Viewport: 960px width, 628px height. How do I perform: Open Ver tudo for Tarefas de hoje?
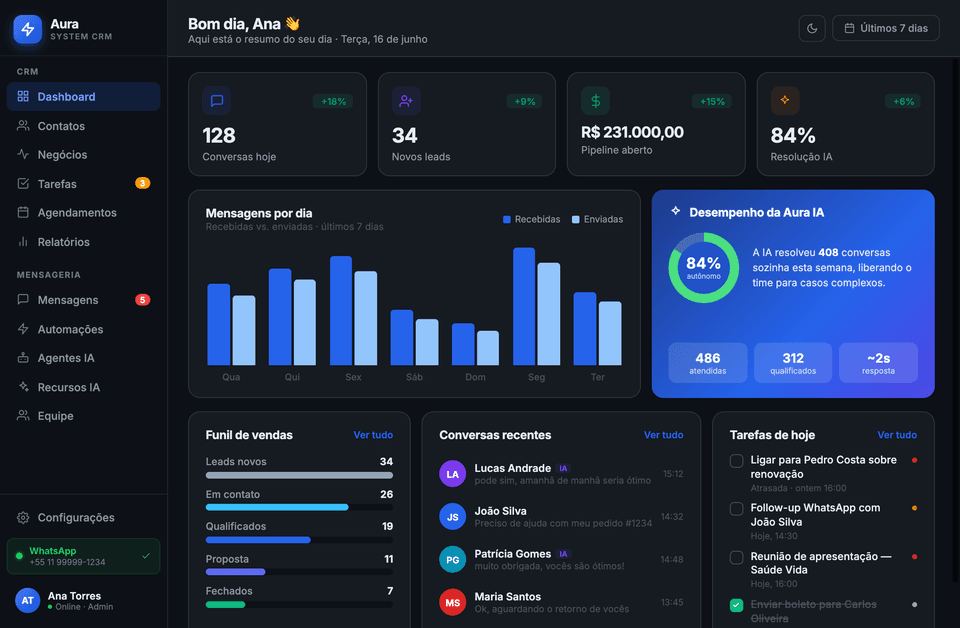[897, 435]
